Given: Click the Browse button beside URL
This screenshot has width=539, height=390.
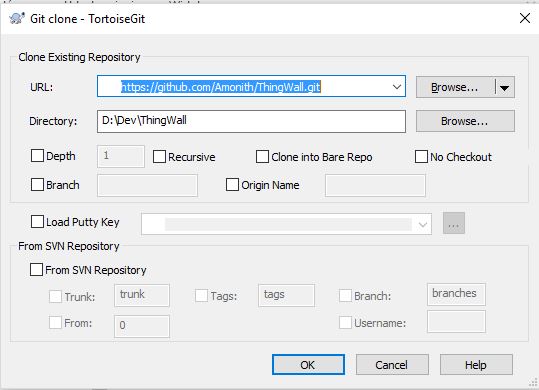Looking at the screenshot, I should [455, 87].
